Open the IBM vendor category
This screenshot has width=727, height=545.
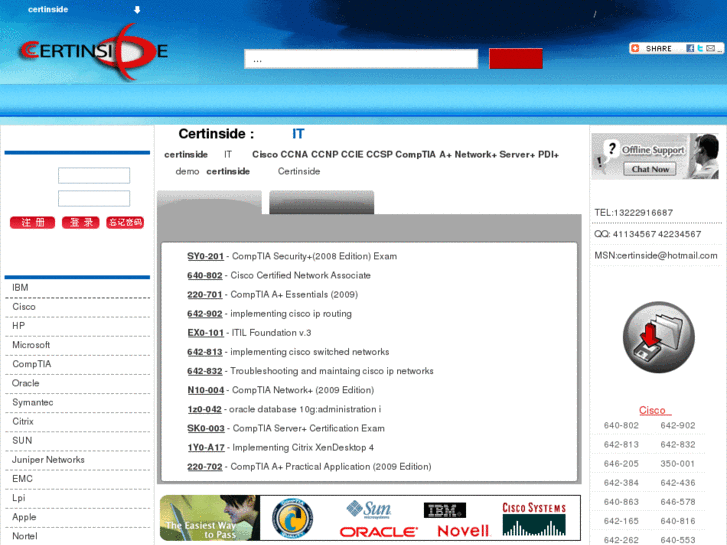tap(20, 288)
